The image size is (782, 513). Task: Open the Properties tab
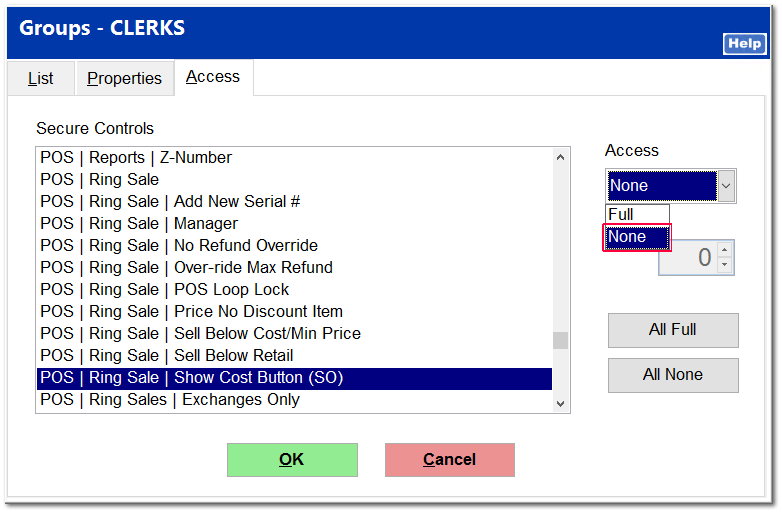124,78
